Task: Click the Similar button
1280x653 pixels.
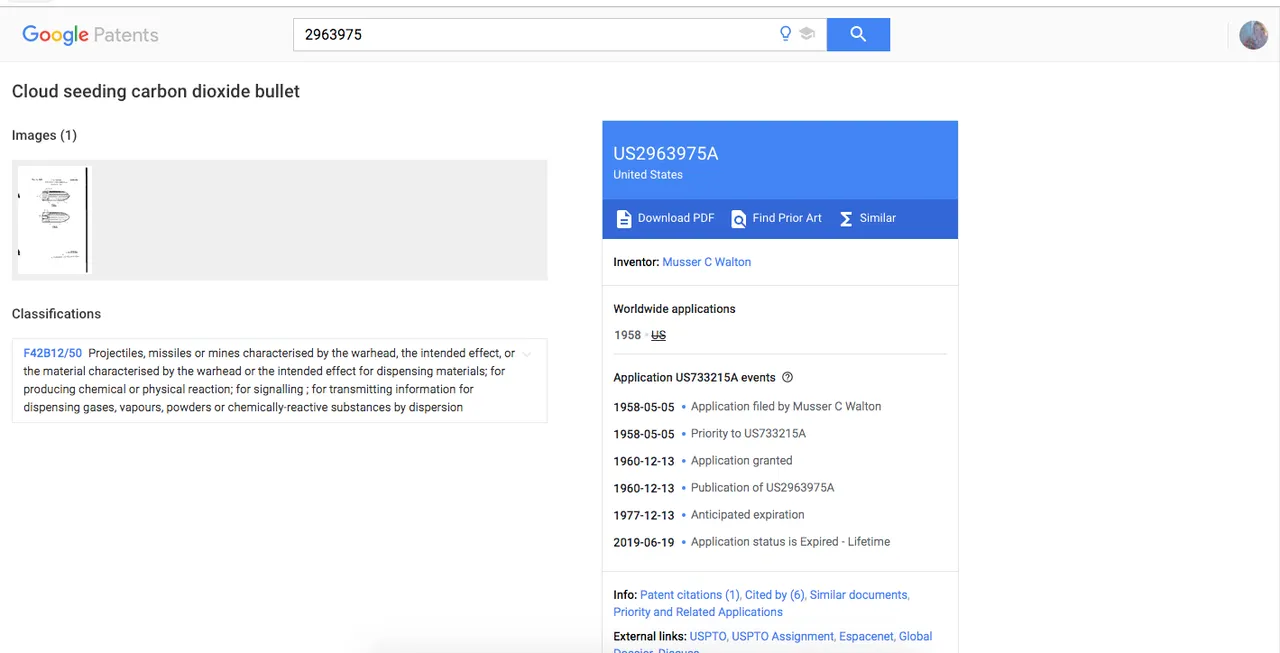Action: click(867, 218)
